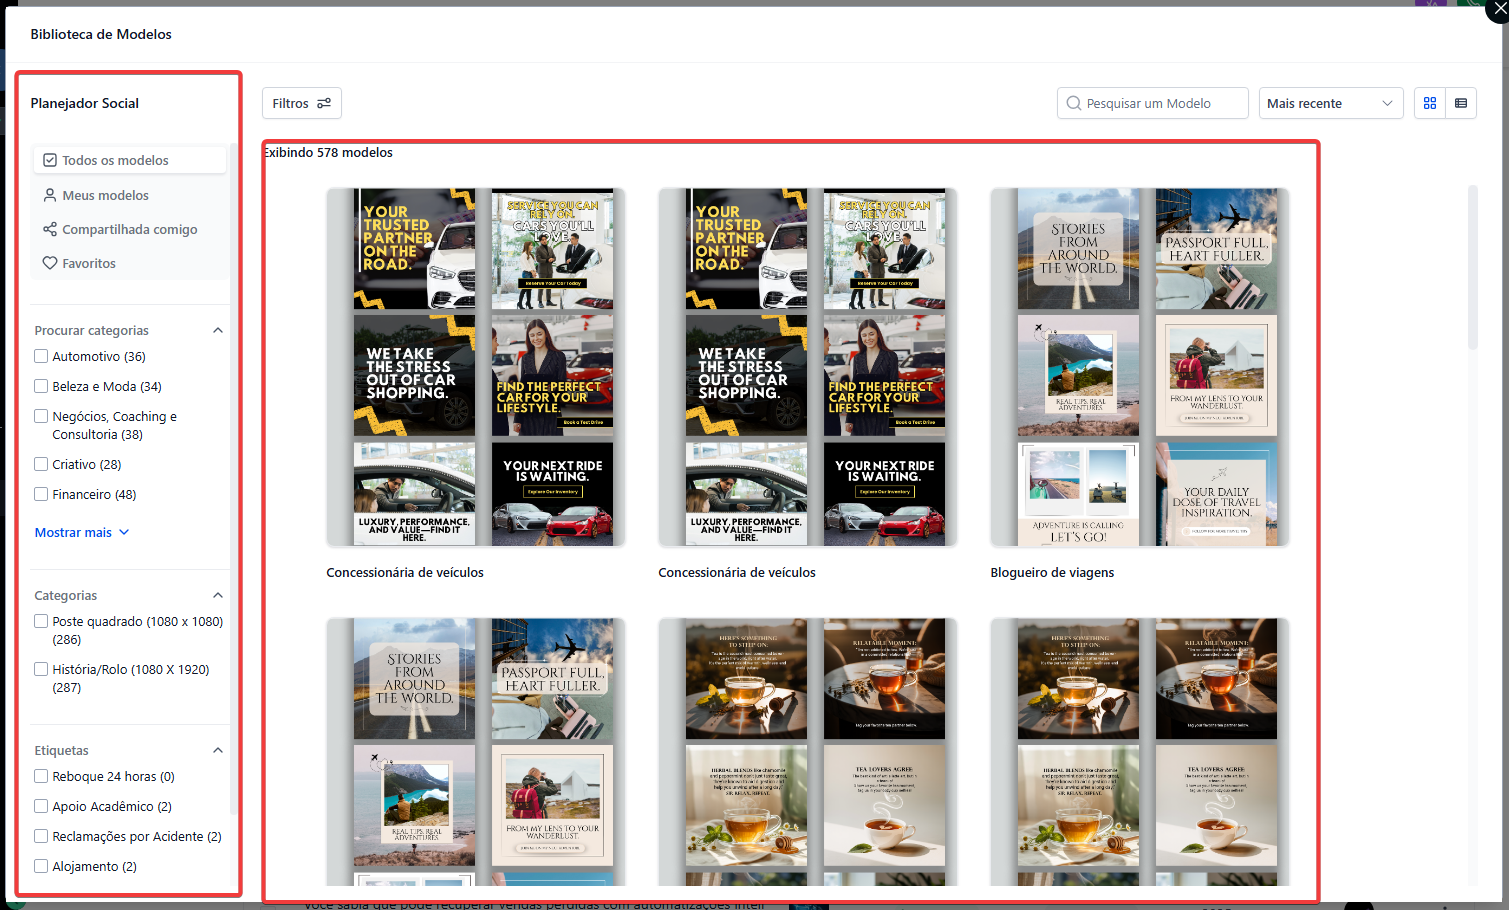
Task: Click the Favoritos heart icon
Action: click(x=50, y=263)
